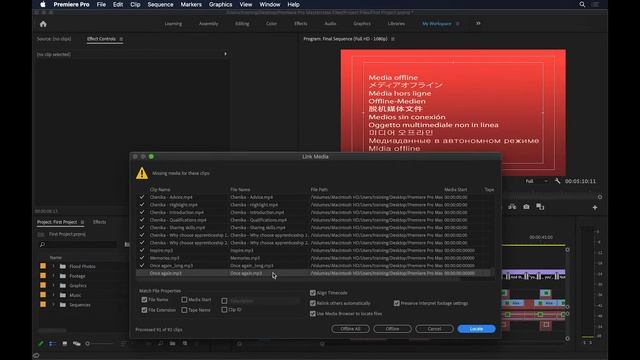Image resolution: width=640 pixels, height=360 pixels.
Task: Enable the Media Start match checkbox
Action: tap(184, 300)
